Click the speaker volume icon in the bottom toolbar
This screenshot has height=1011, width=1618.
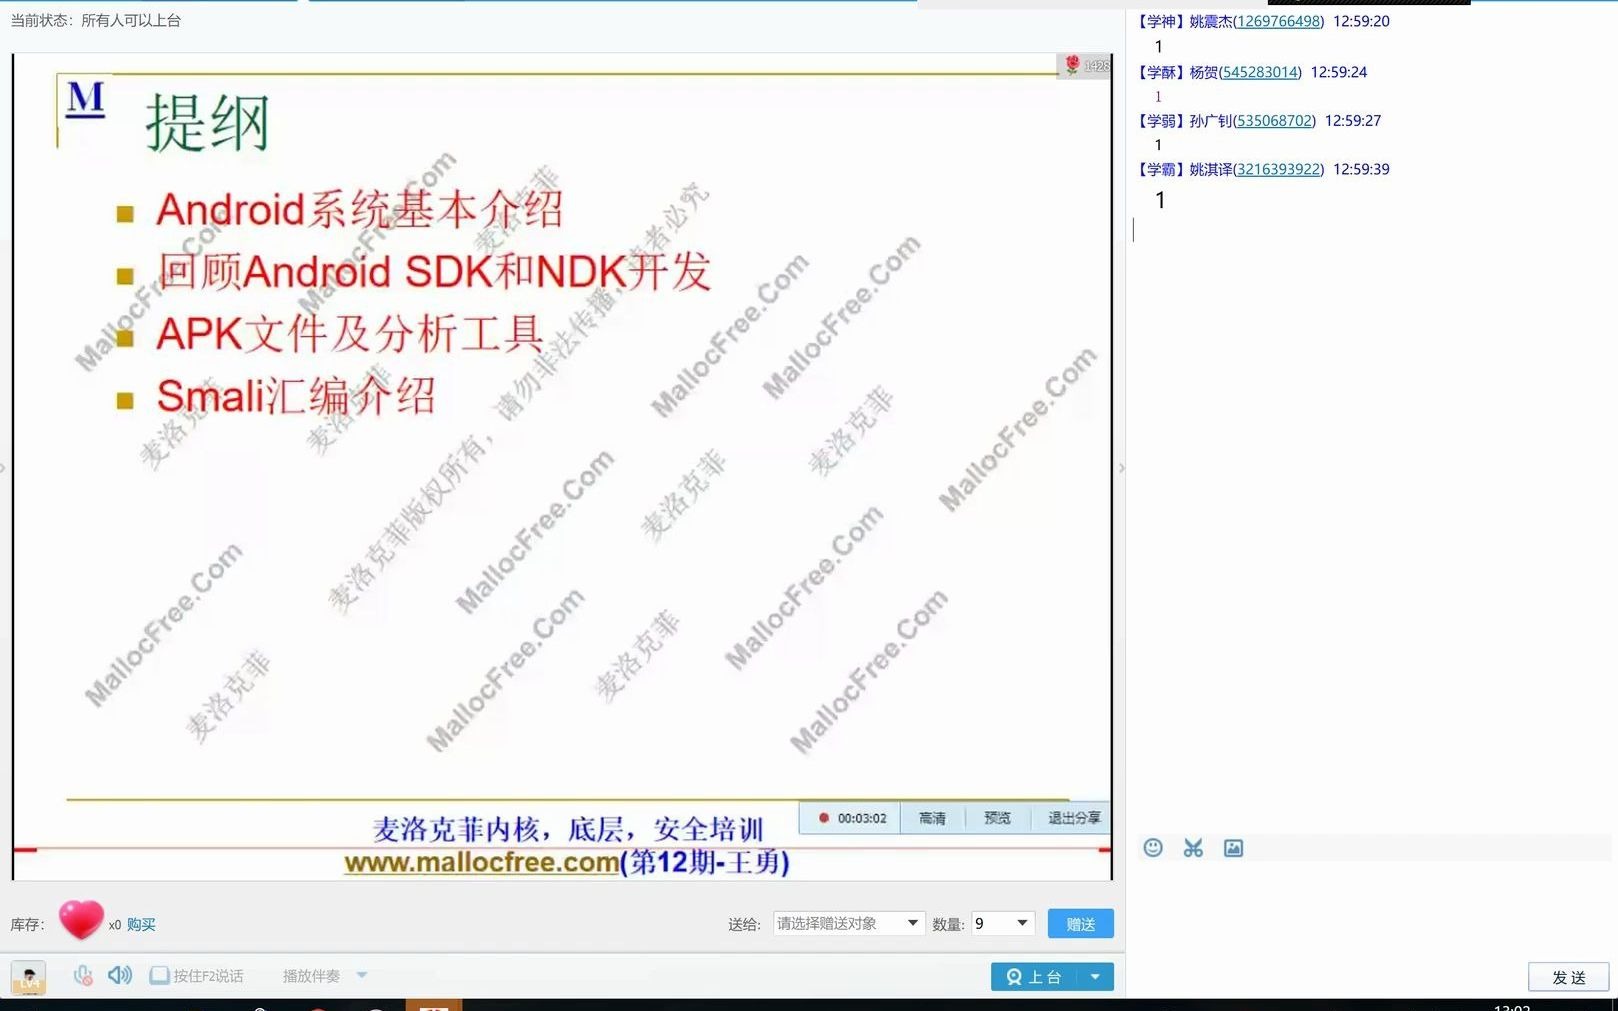[120, 975]
